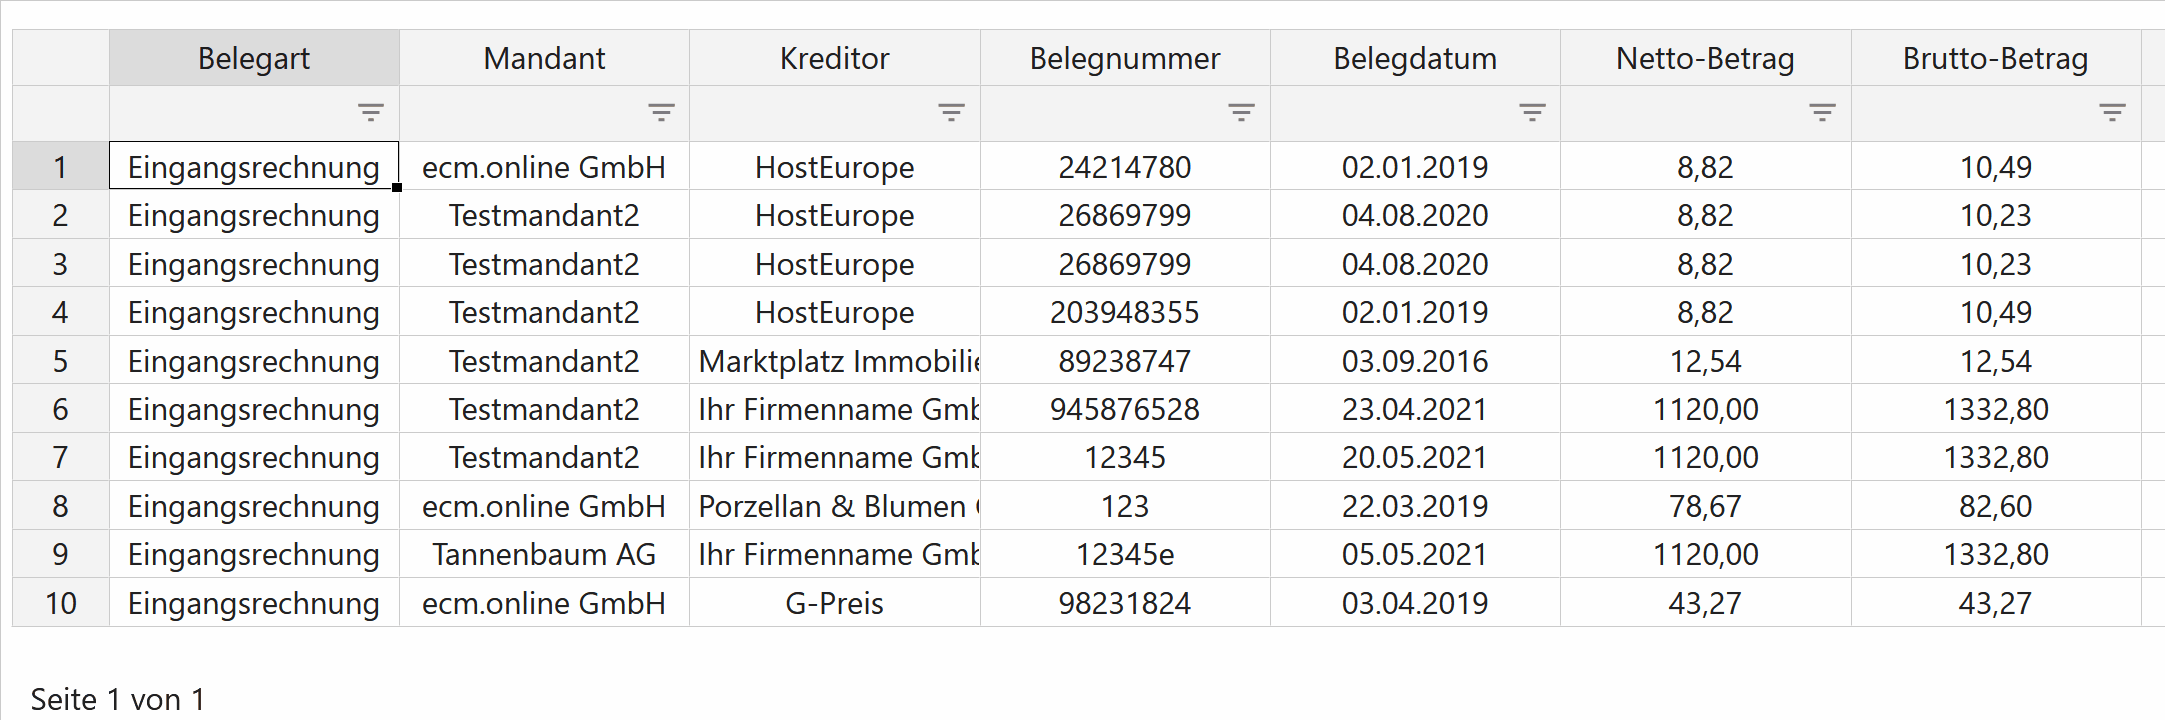Select Belegdatum cell 05.05.2021
This screenshot has height=720, width=2165.
point(1415,554)
